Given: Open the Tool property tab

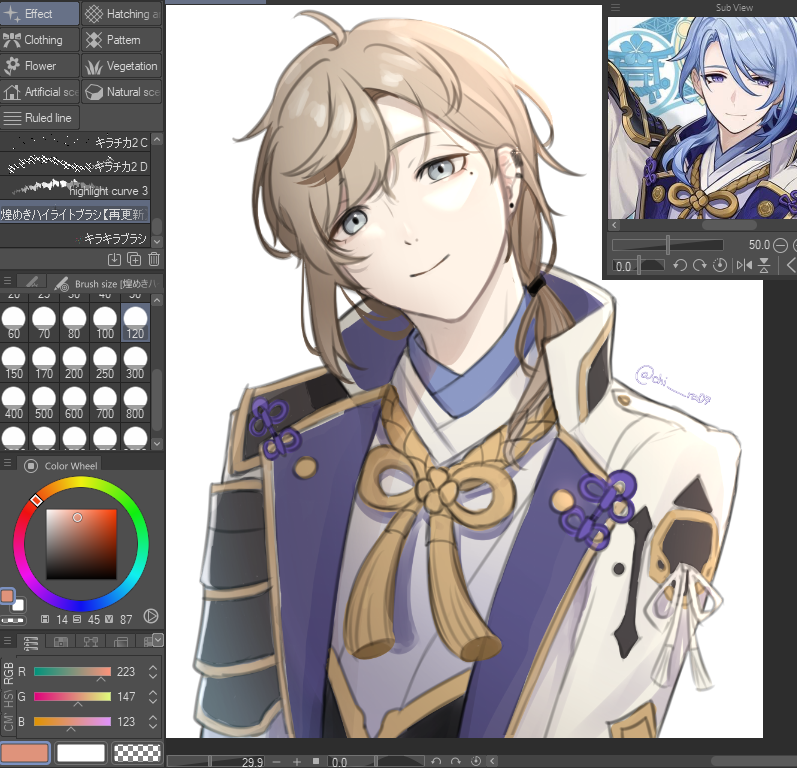Looking at the screenshot, I should point(32,282).
